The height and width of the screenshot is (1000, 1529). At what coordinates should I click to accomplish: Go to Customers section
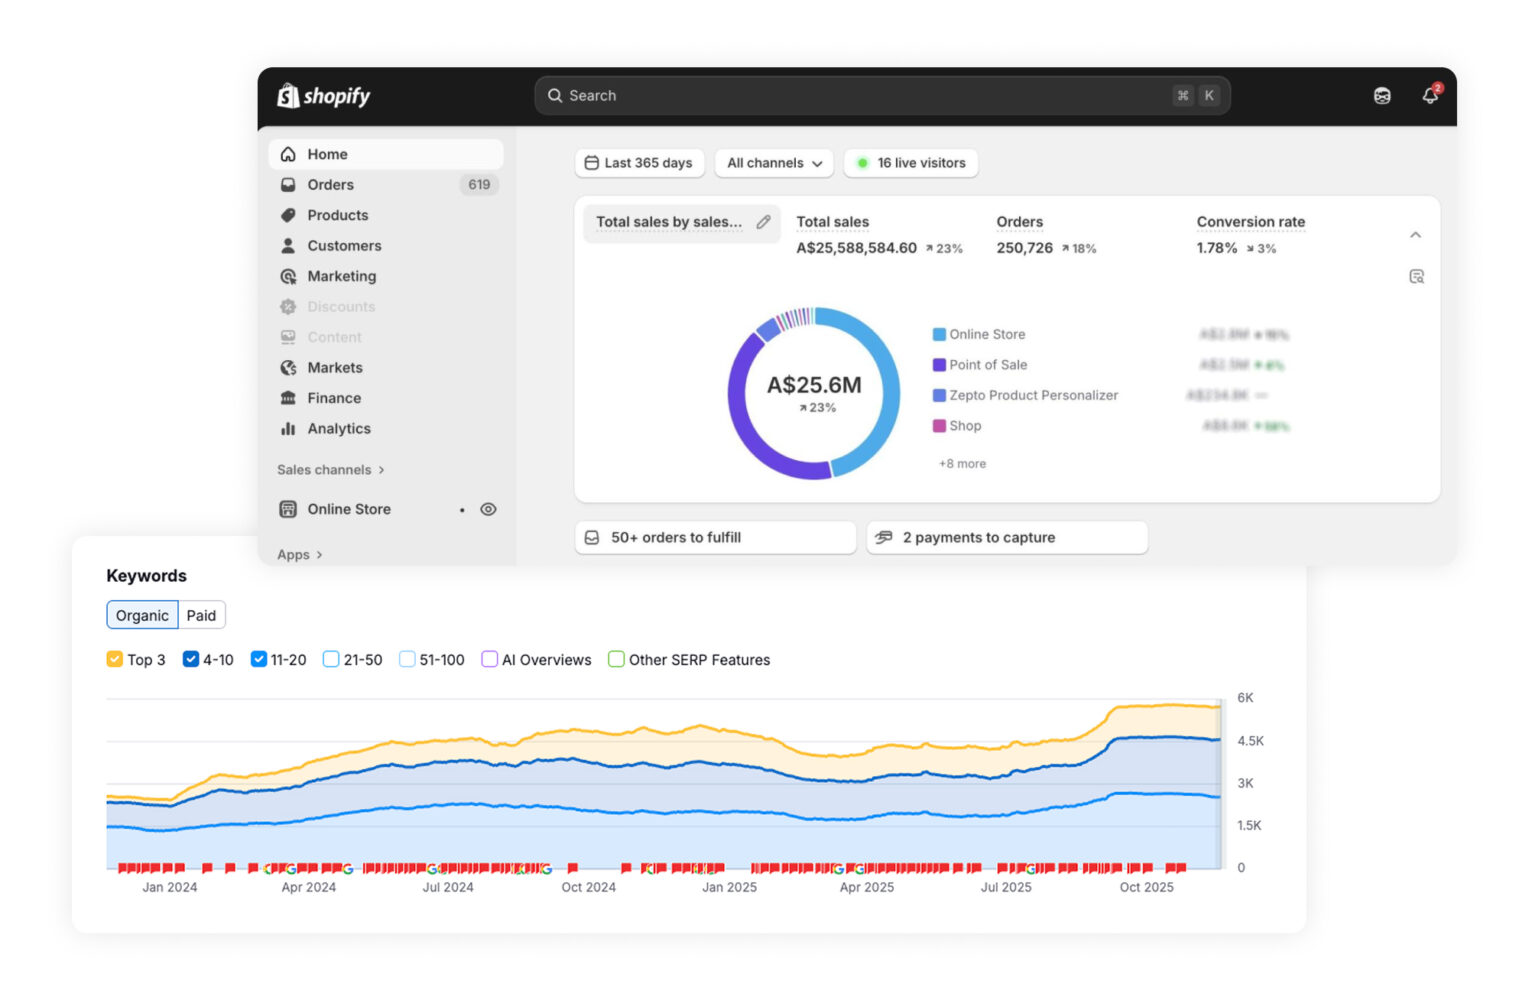click(x=344, y=245)
